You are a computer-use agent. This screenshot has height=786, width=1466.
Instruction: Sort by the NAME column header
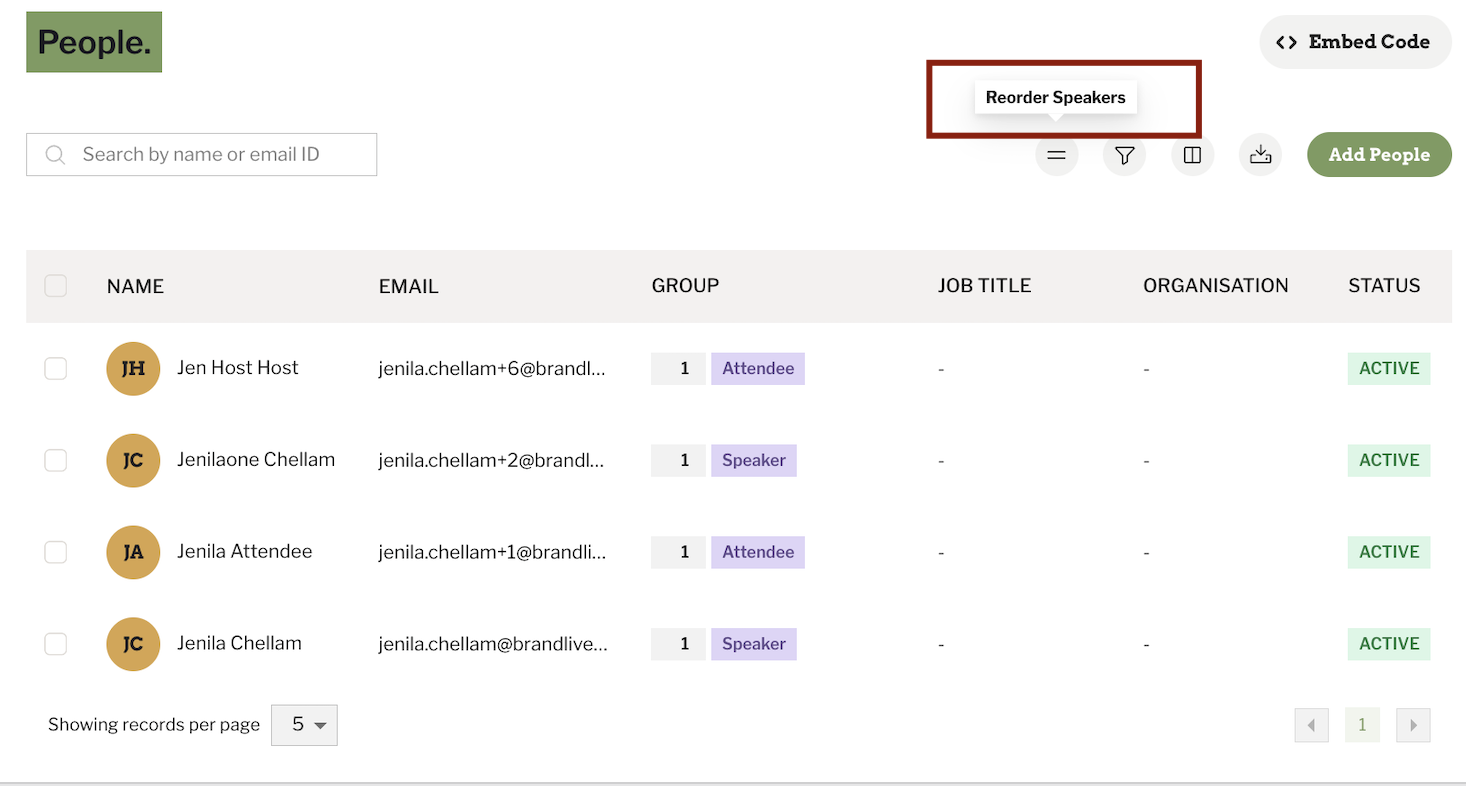(x=135, y=286)
